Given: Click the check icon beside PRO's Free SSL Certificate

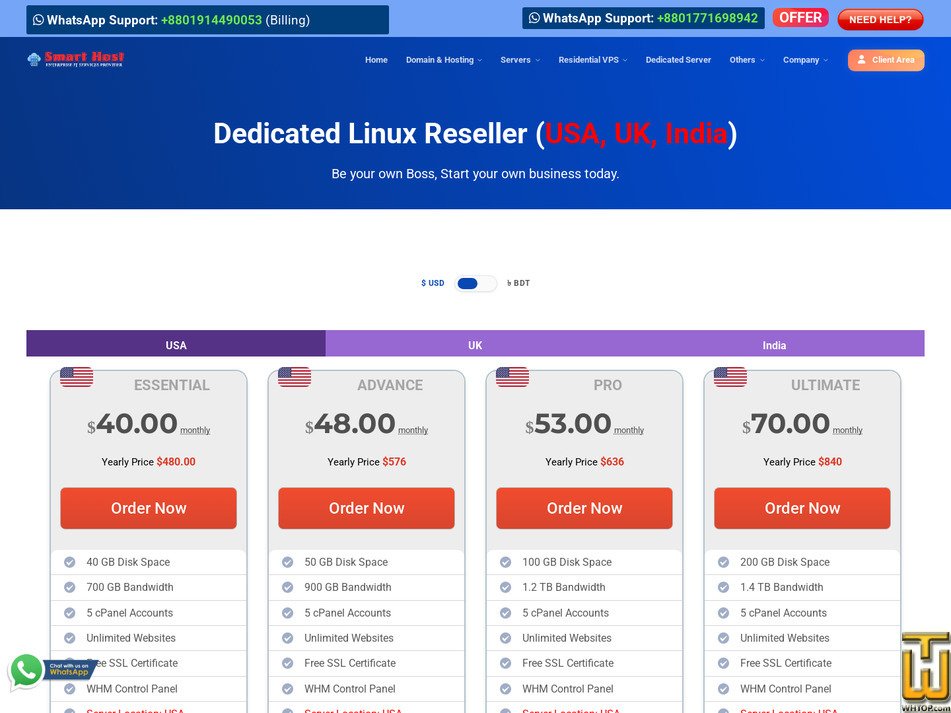Looking at the screenshot, I should pyautogui.click(x=505, y=663).
